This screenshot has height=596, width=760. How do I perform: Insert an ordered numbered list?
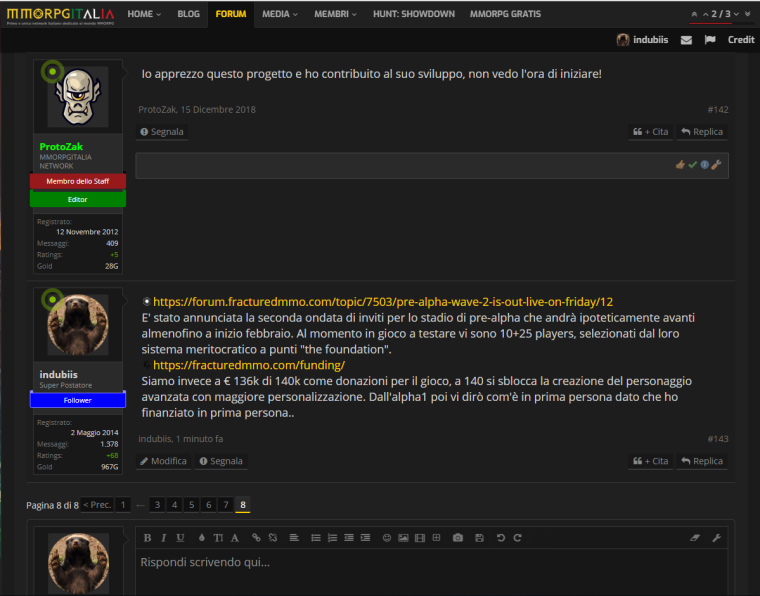tap(332, 538)
